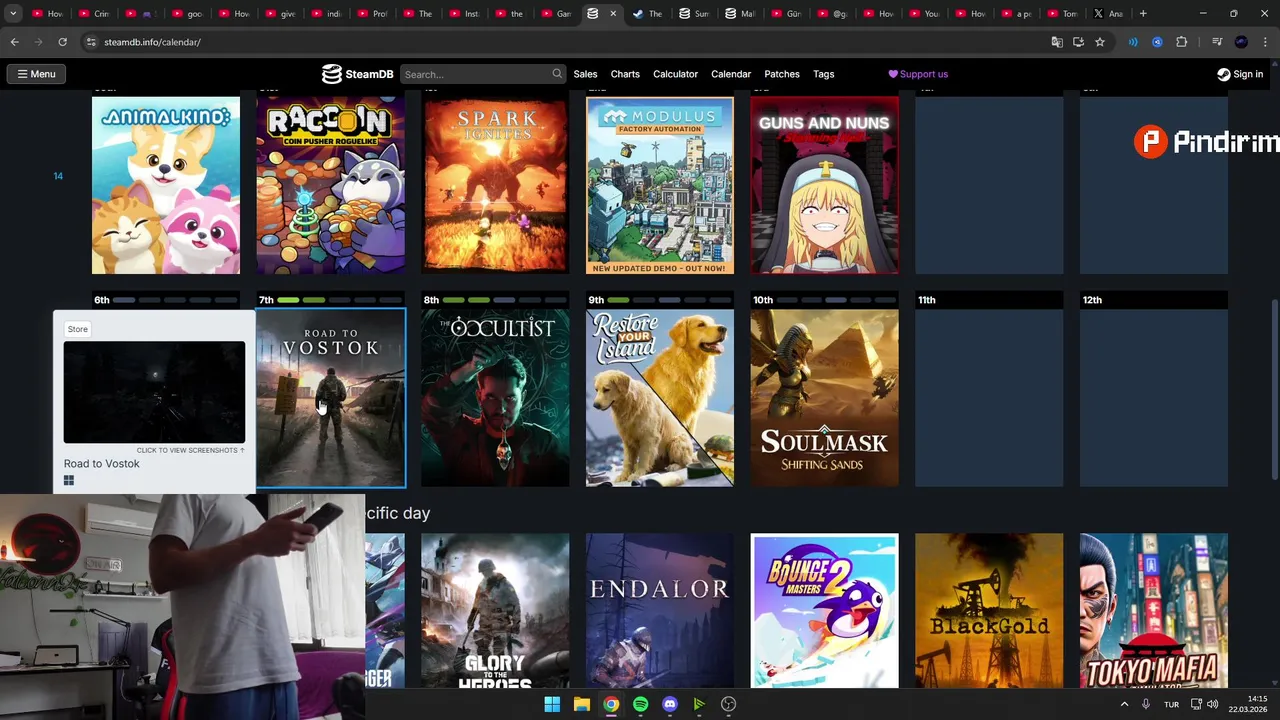This screenshot has width=1280, height=720.
Task: Click the install app icon
Action: 1078,42
